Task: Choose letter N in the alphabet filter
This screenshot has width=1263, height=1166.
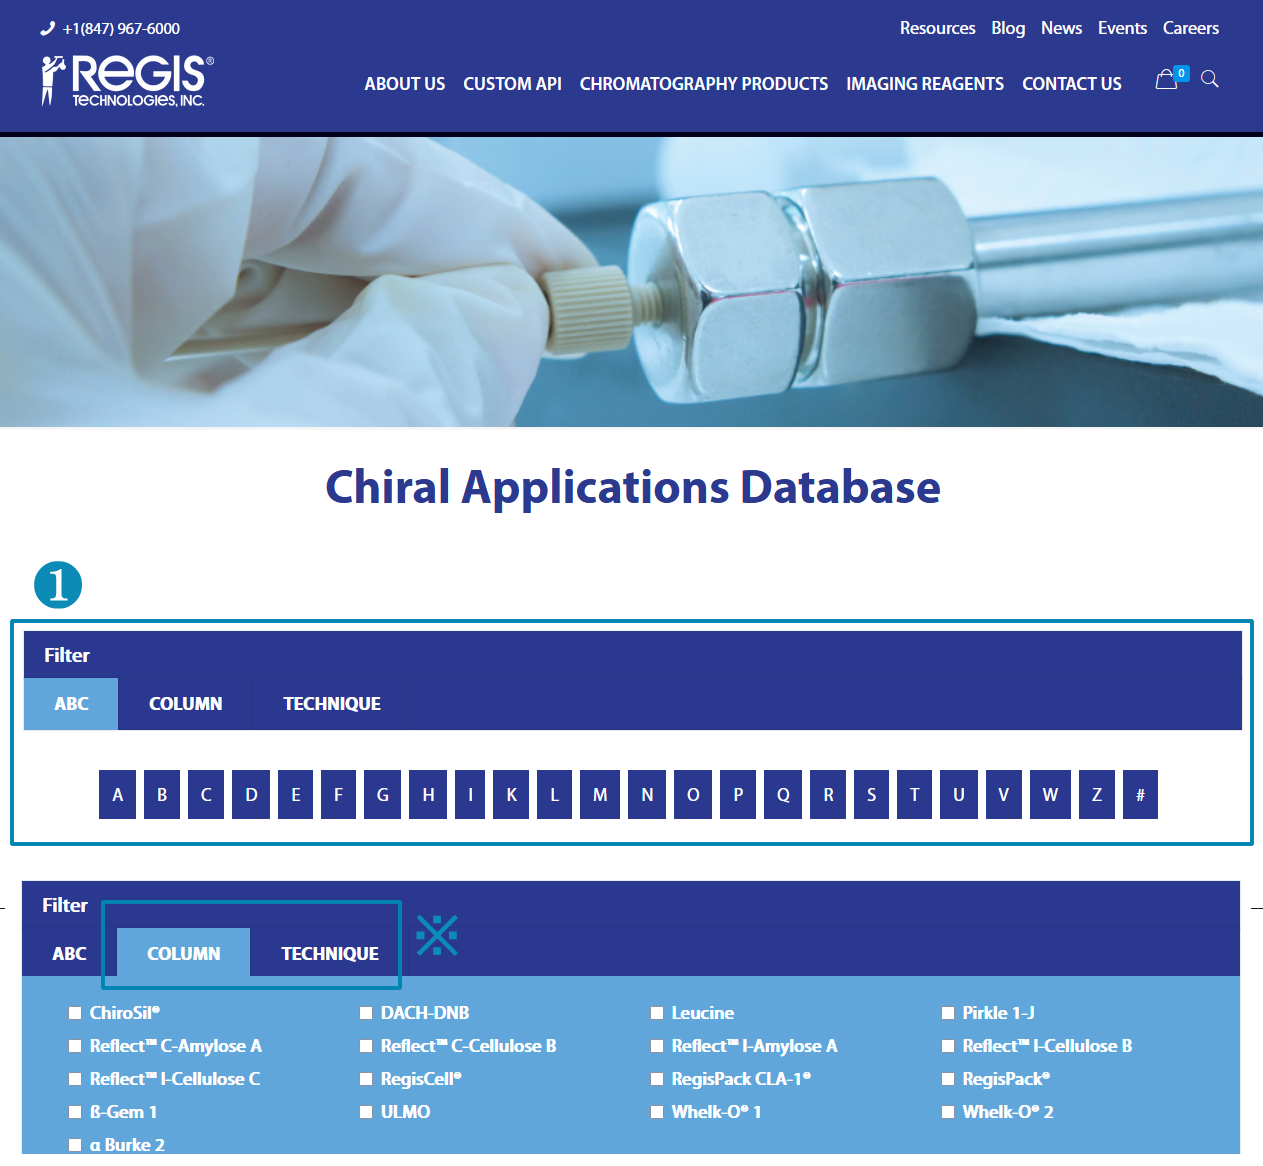Action: coord(647,795)
